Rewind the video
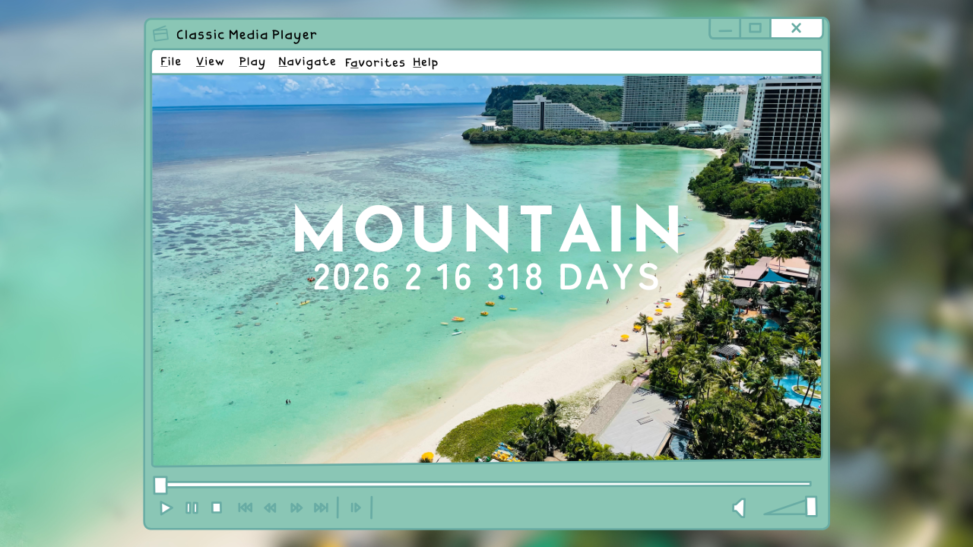 [270, 508]
